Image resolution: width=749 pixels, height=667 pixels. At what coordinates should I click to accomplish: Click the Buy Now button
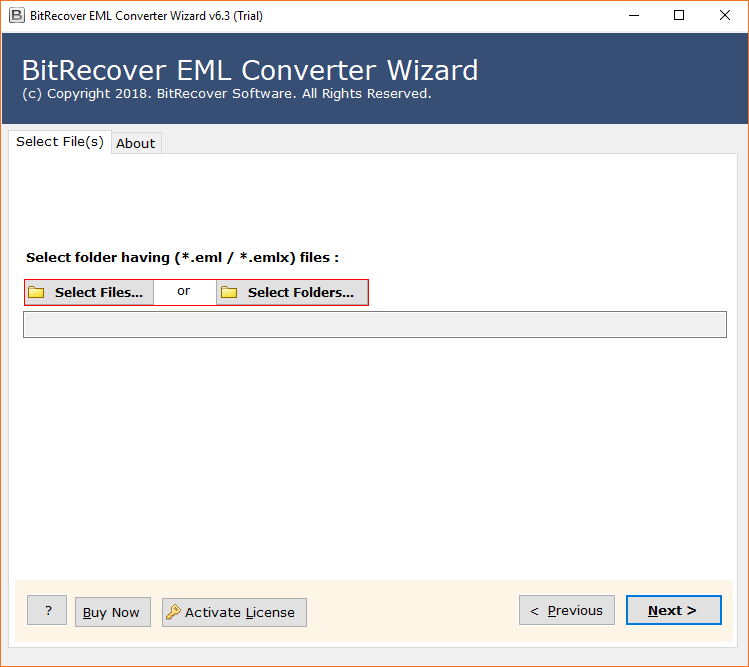click(x=113, y=612)
